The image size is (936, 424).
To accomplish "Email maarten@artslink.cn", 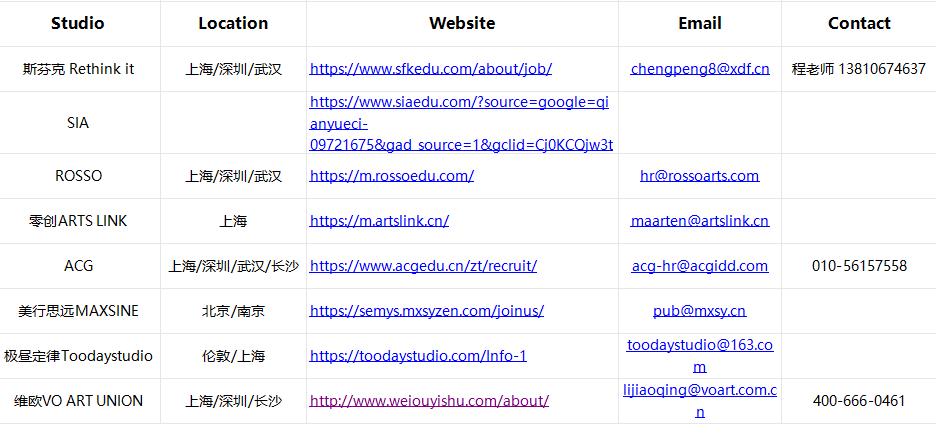I will 700,221.
